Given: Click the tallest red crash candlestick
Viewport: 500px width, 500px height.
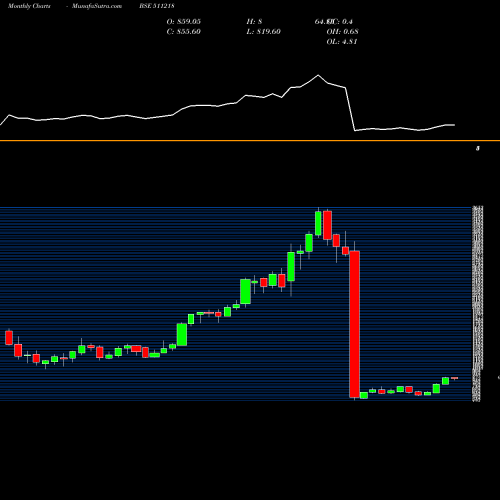Looking at the screenshot, I should coord(354,324).
